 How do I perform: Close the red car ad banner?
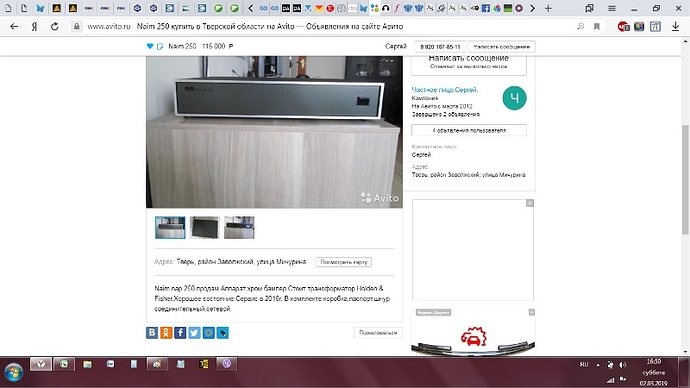(x=532, y=312)
